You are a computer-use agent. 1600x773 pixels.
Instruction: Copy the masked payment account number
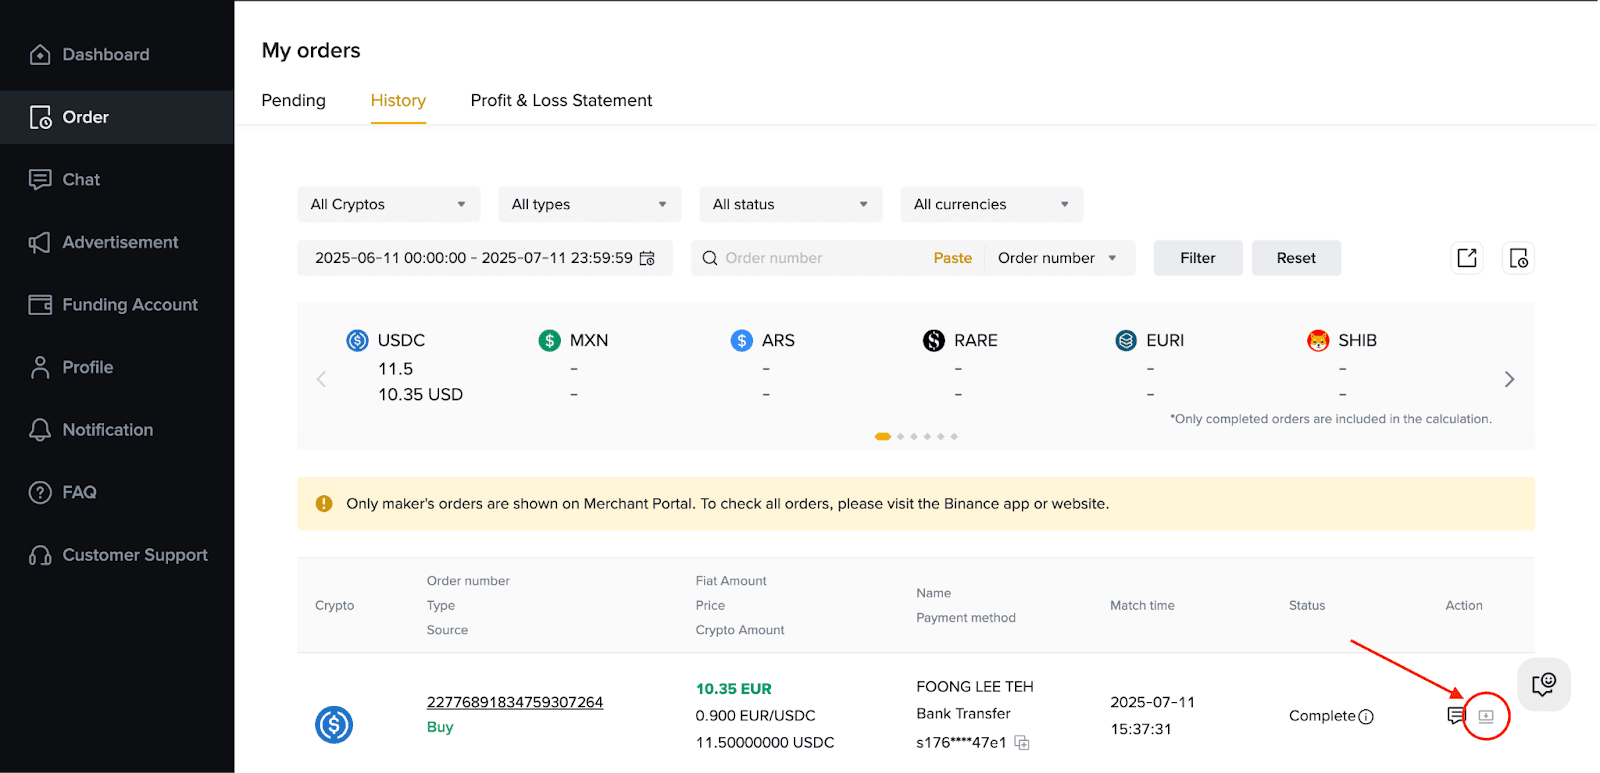point(1022,742)
